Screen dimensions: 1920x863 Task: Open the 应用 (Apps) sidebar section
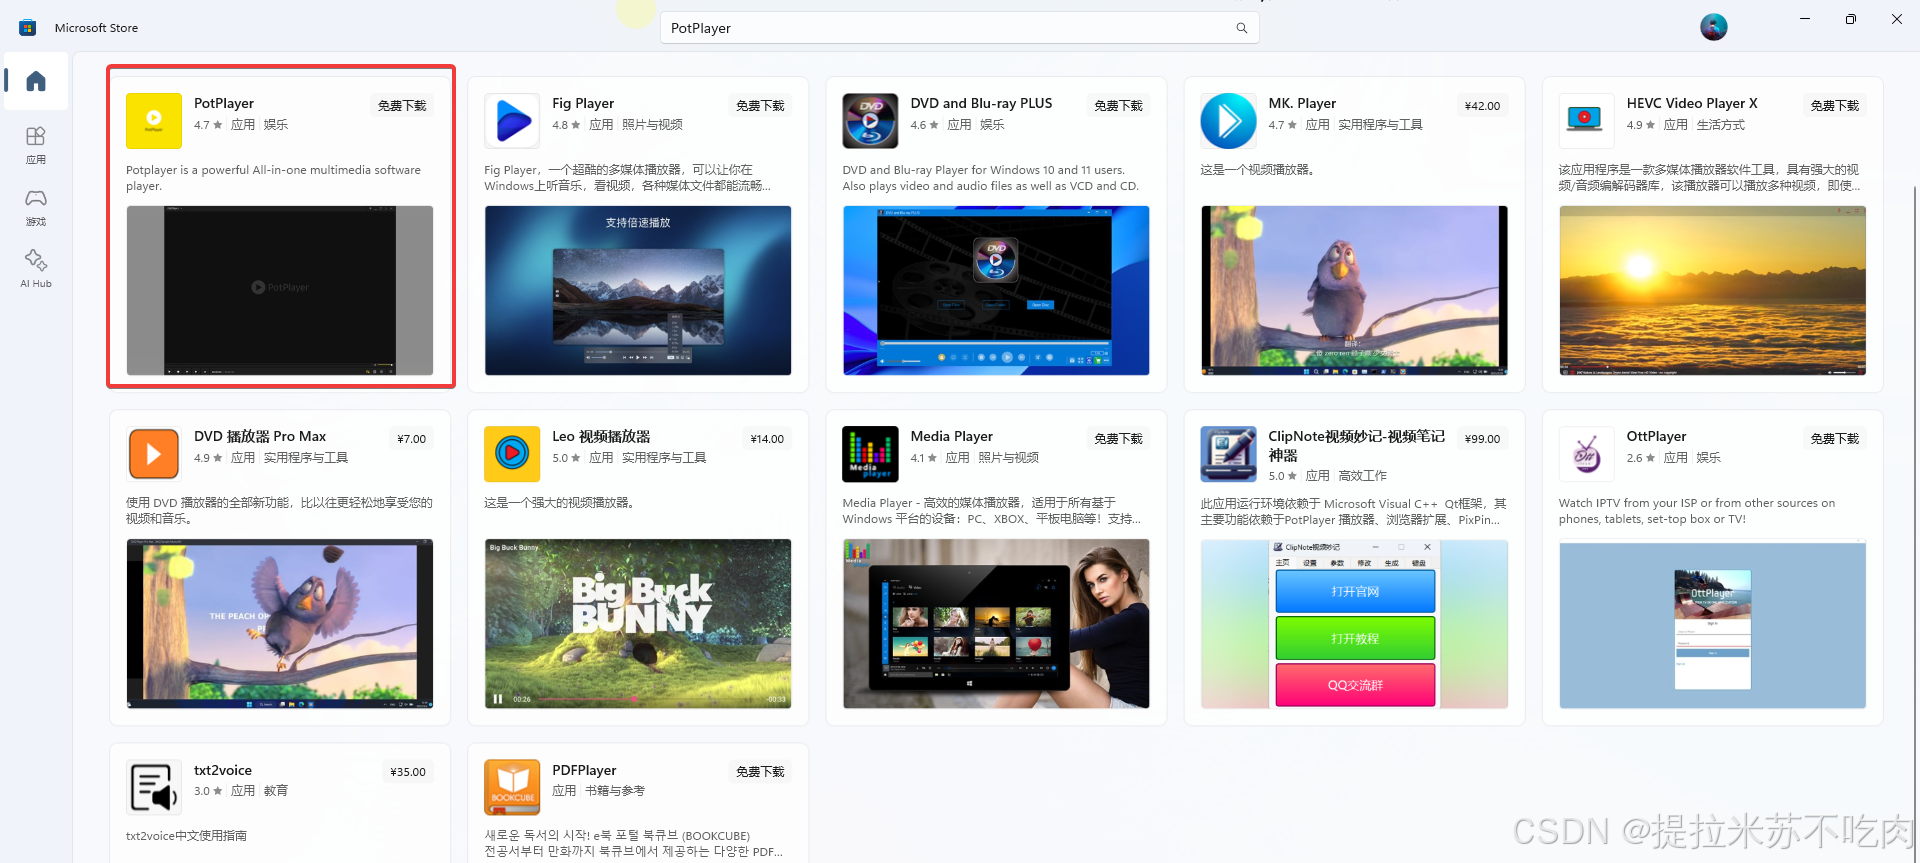click(36, 145)
